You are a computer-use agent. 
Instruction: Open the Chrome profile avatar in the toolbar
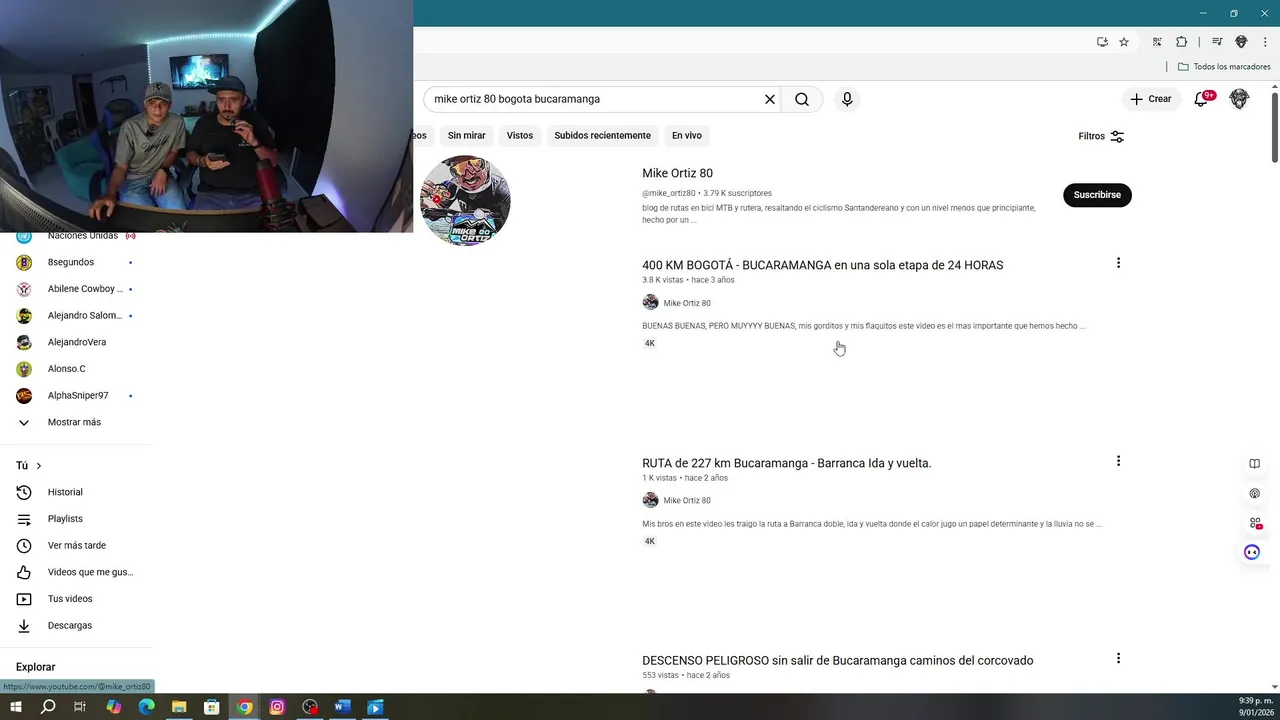coord(1241,42)
